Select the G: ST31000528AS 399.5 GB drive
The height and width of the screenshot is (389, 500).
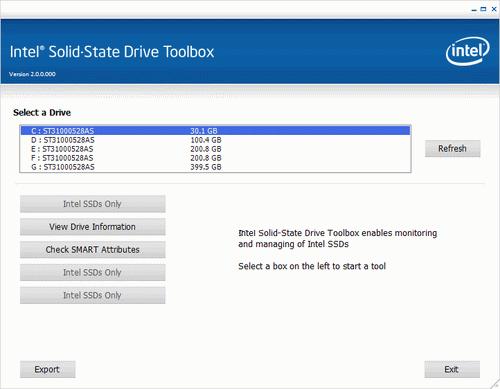click(215, 167)
